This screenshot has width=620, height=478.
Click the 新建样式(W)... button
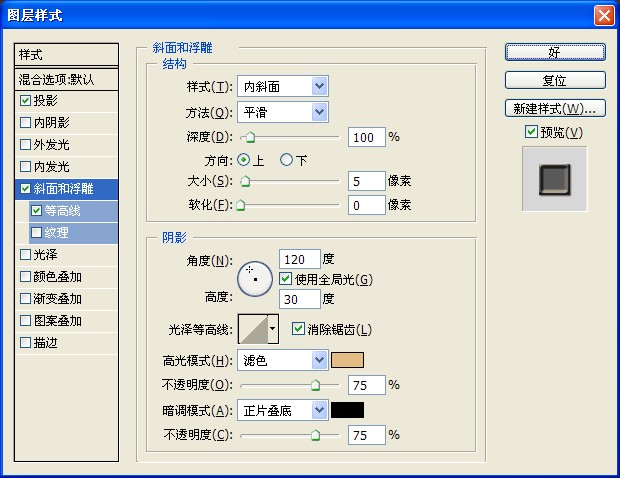554,108
